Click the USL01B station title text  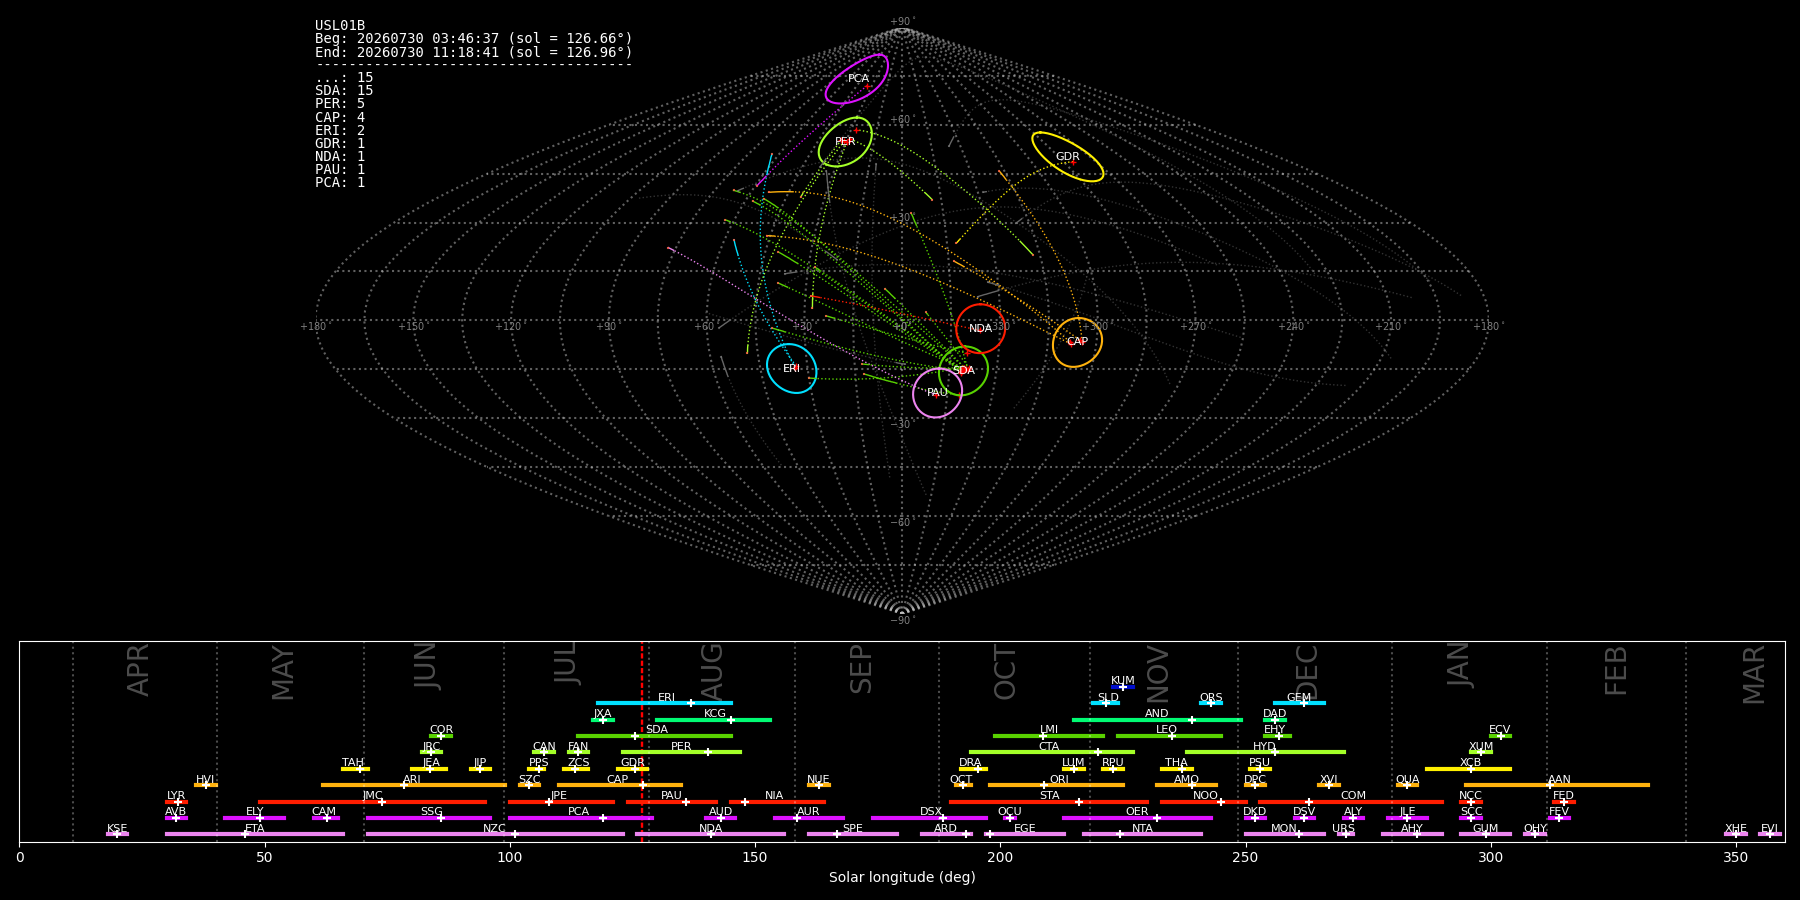pos(340,26)
